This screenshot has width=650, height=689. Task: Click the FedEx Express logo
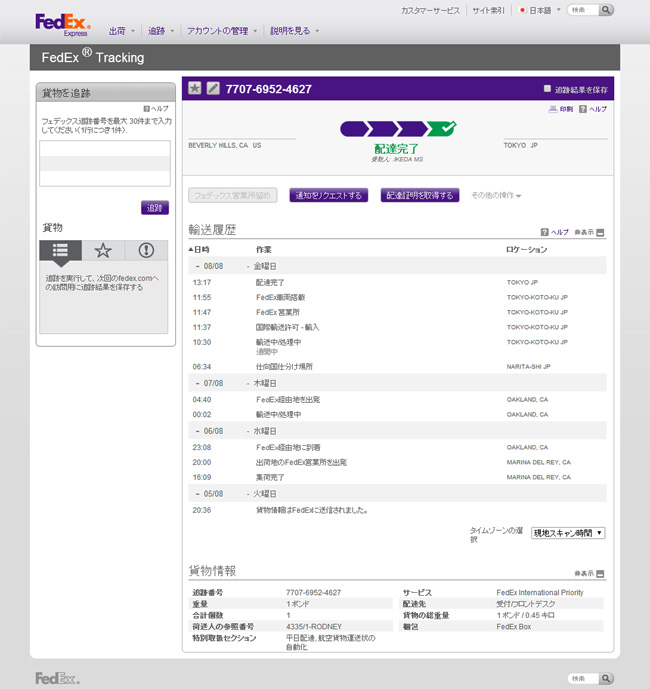(x=62, y=24)
